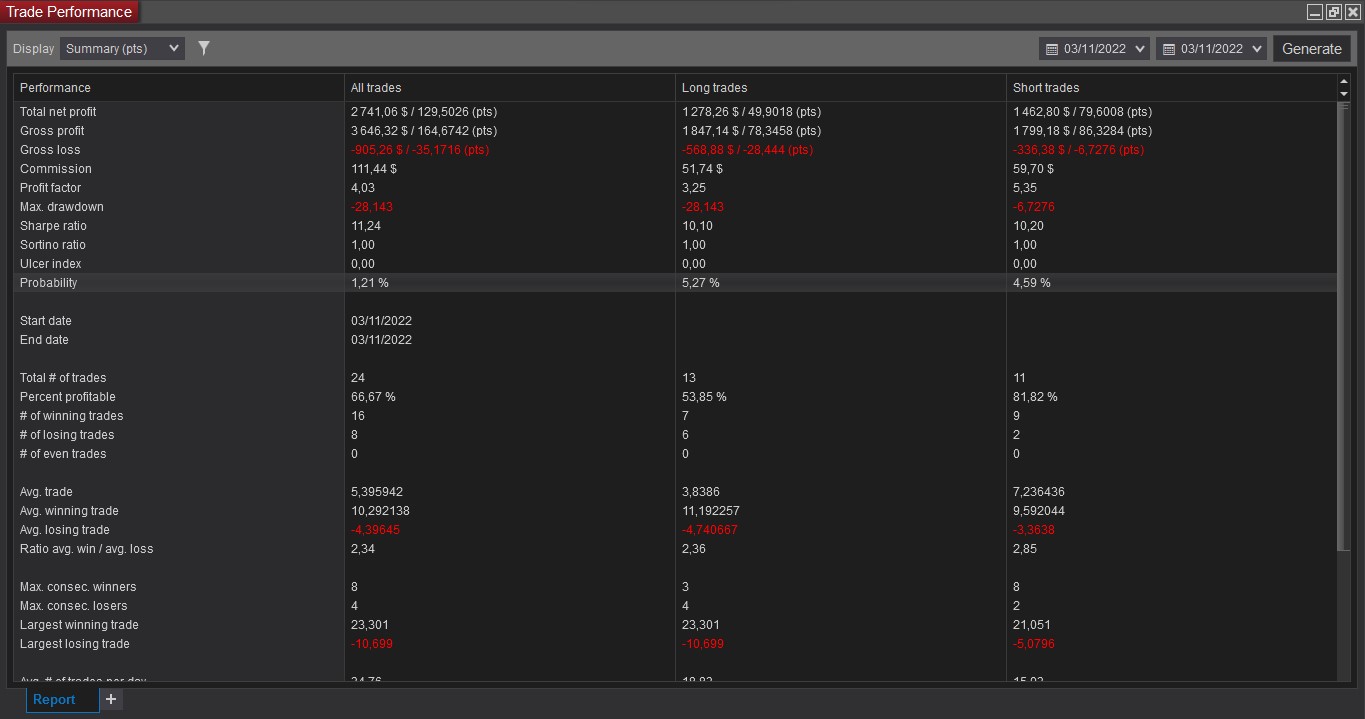Screen dimensions: 1365x719
Task: Minimize the Trade Performance window
Action: point(1315,12)
